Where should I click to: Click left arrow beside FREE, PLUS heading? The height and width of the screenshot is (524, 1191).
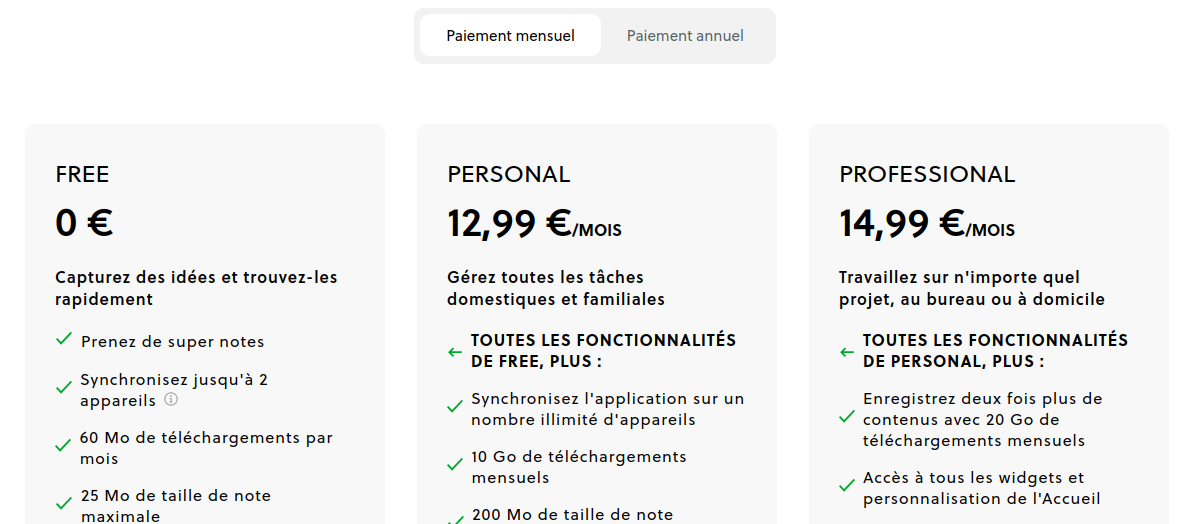(455, 352)
